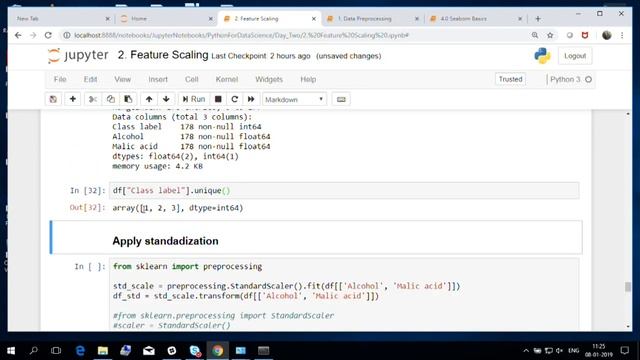The width and height of the screenshot is (640, 360).
Task: Restart kernel and rerun all icon
Action: click(x=251, y=99)
